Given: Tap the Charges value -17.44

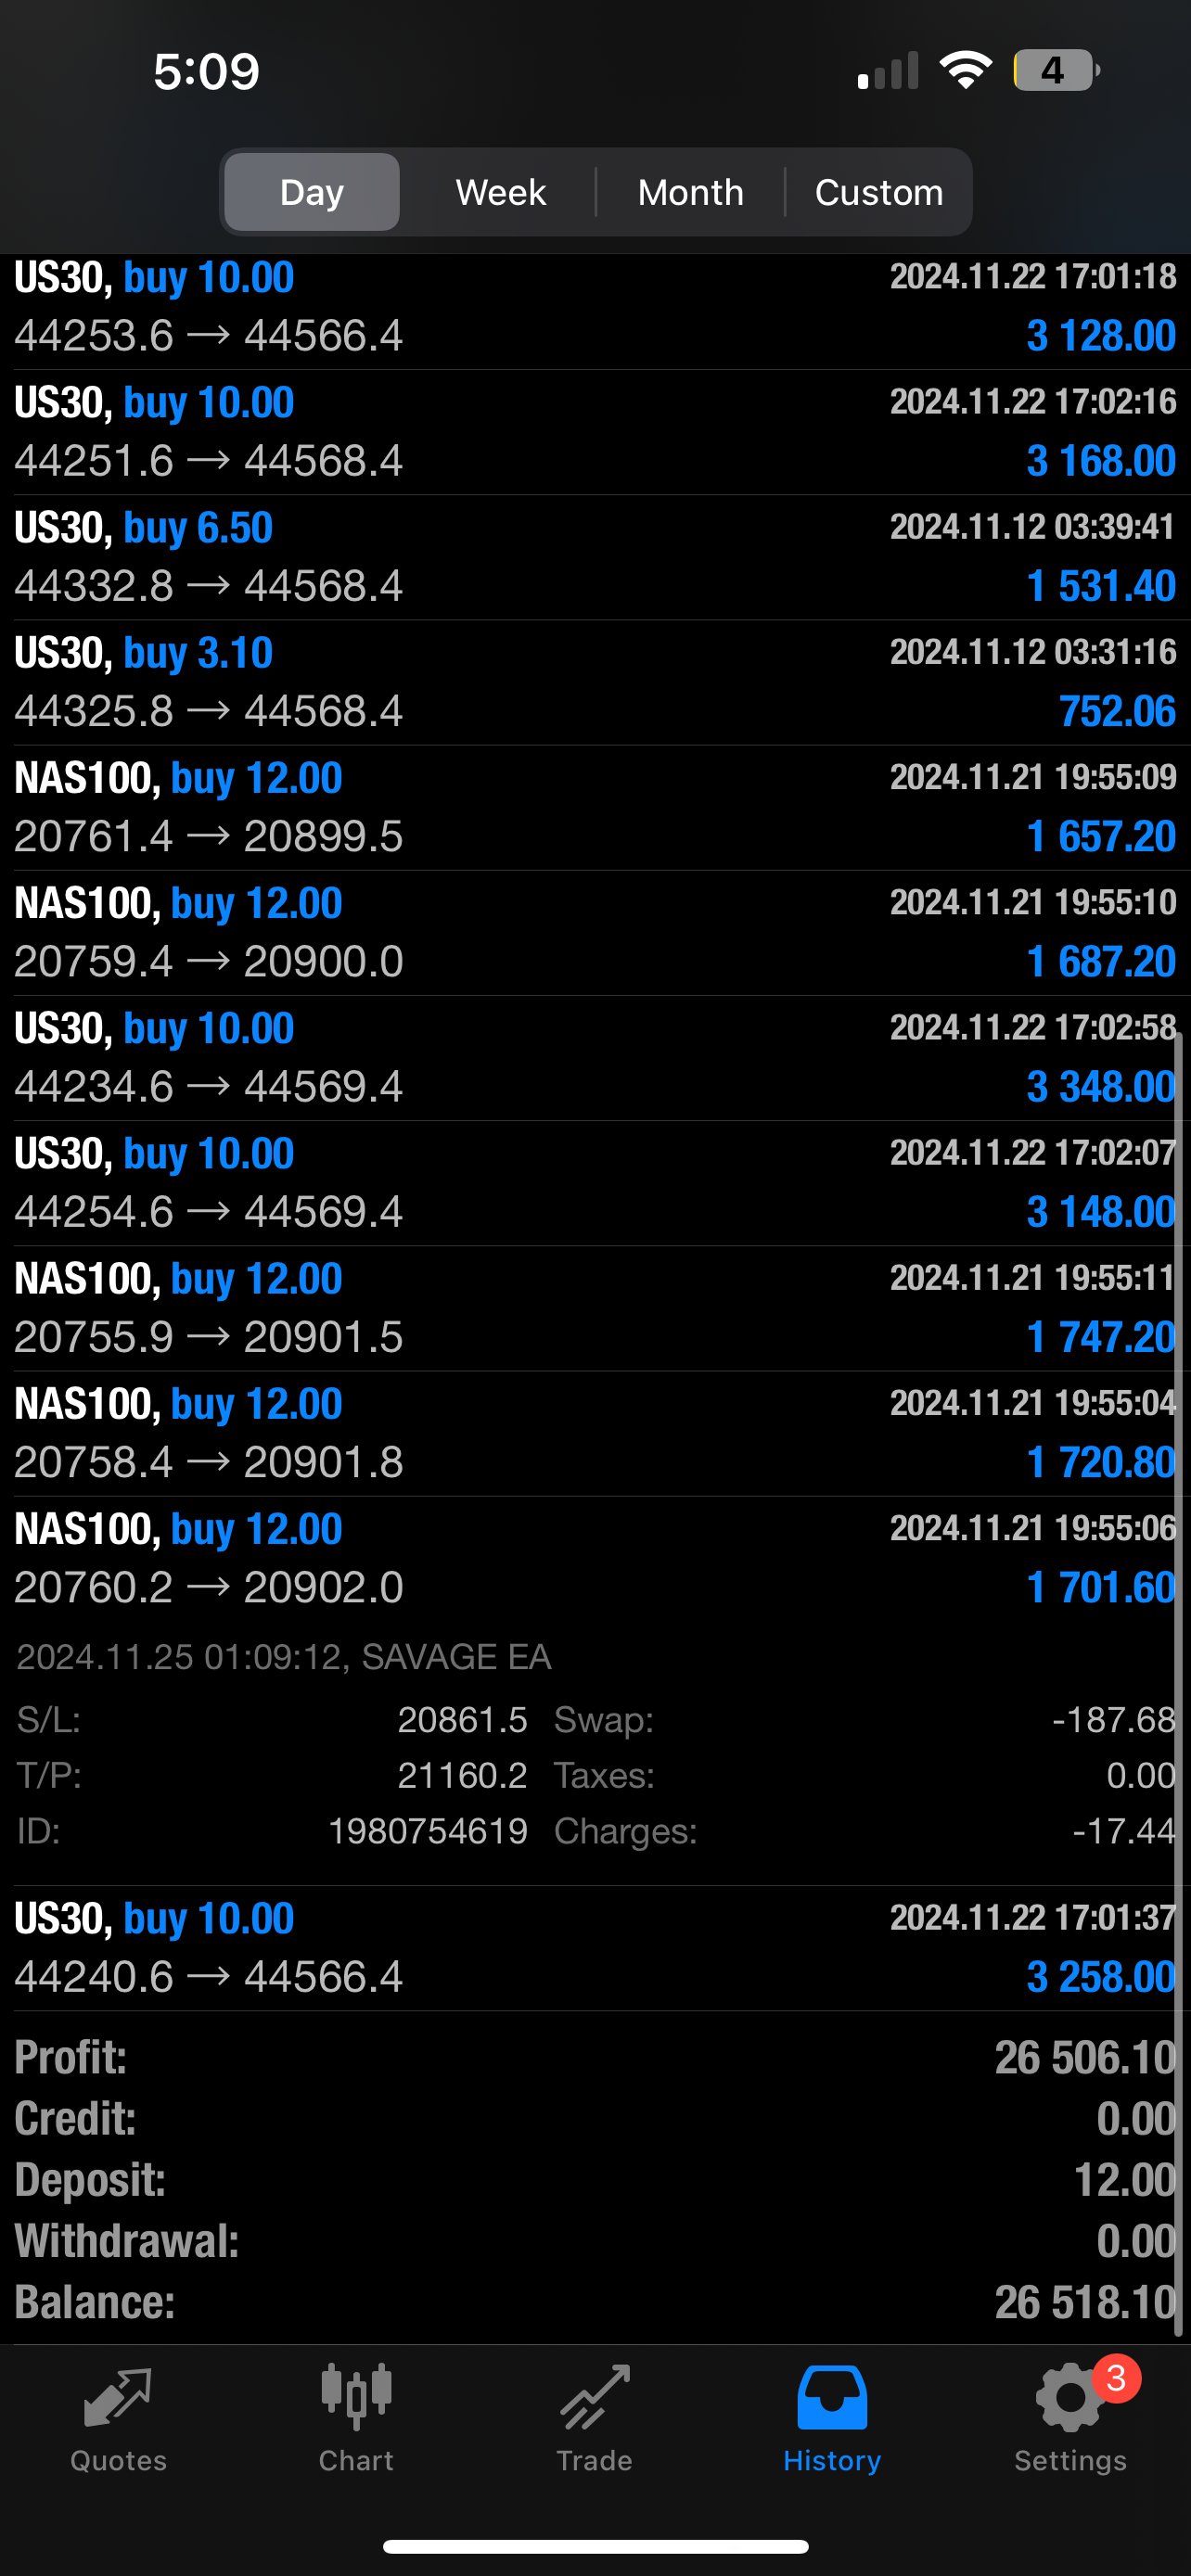Looking at the screenshot, I should 1123,1831.
